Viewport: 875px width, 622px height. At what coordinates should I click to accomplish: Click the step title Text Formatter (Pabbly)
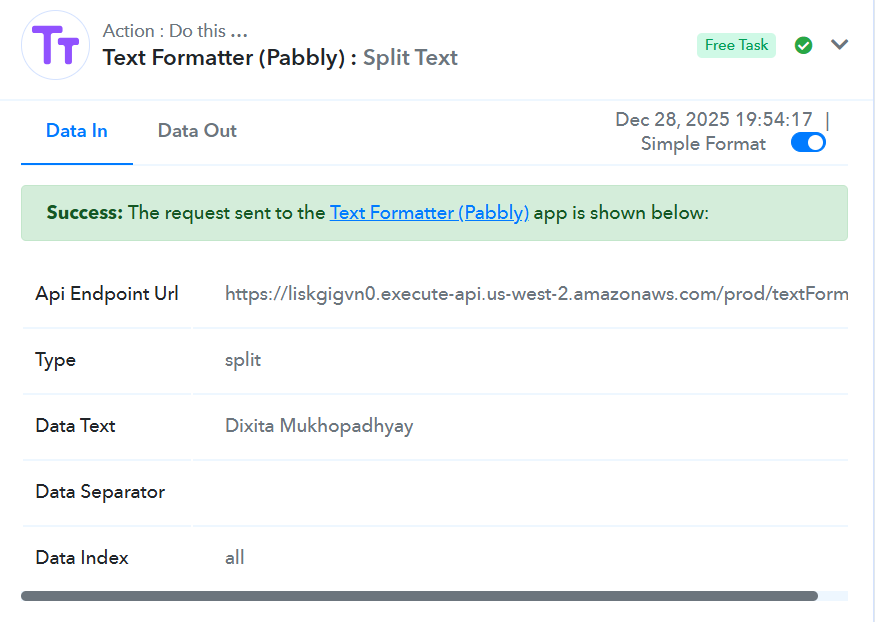pyautogui.click(x=229, y=58)
